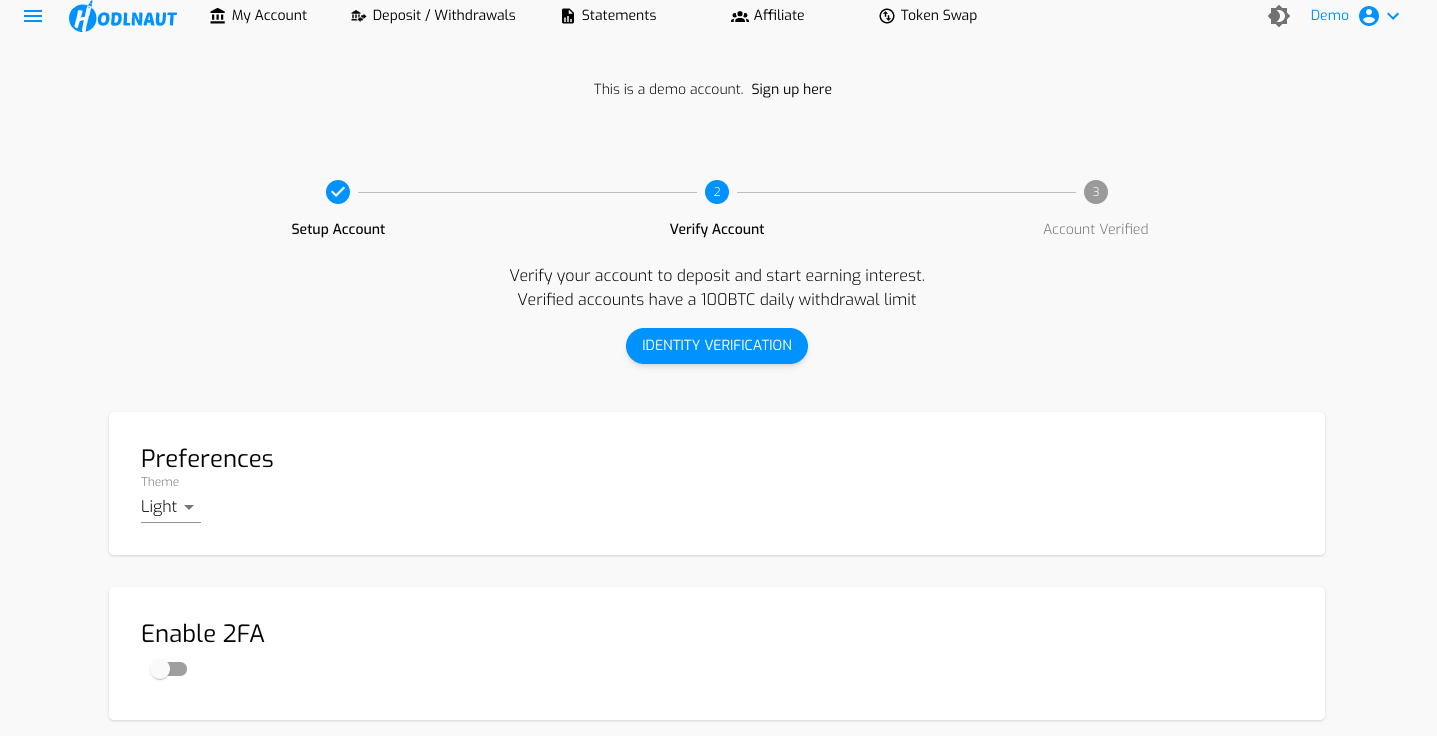Click step 3 Account Verified circle
Viewport: 1437px width, 736px height.
pyautogui.click(x=1096, y=192)
